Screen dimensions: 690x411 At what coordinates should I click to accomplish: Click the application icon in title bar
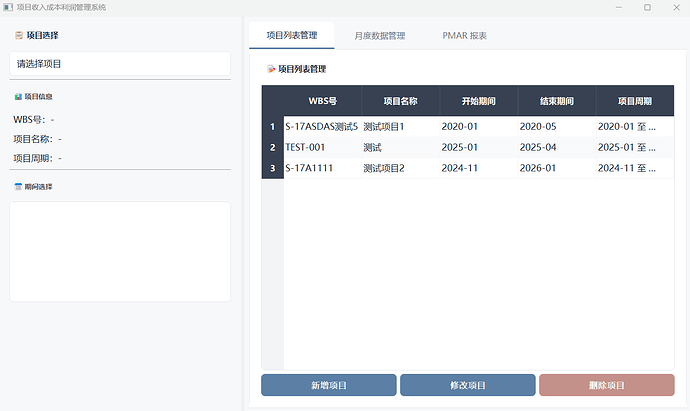pyautogui.click(x=8, y=7)
